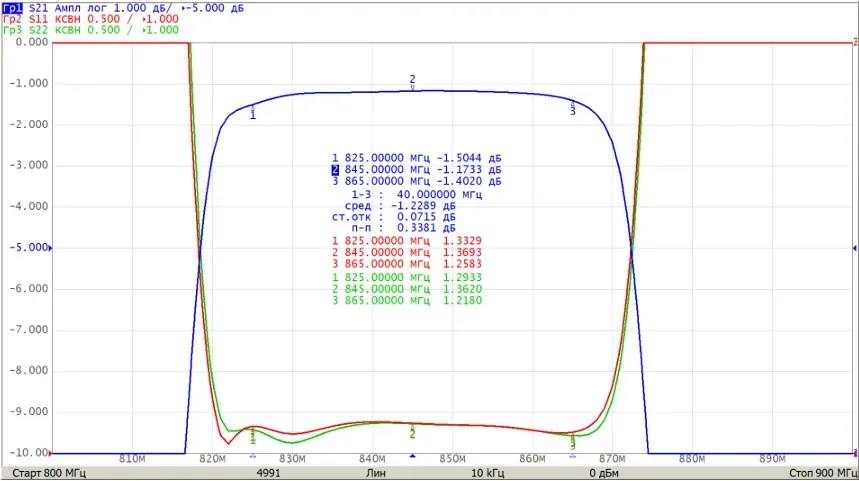Click marker 3 on the green S22 curve
This screenshot has height=481, width=859.
(x=572, y=443)
